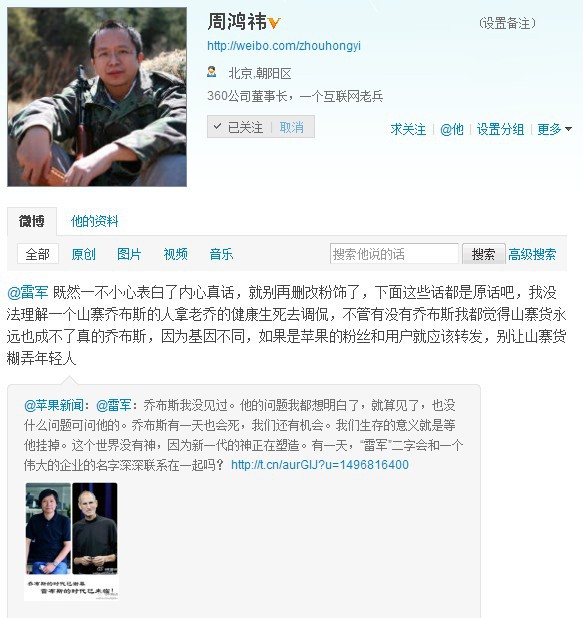Screen dimensions: 583x618
Task: Open the t.cn/aurGlJ short link
Action: point(320,465)
